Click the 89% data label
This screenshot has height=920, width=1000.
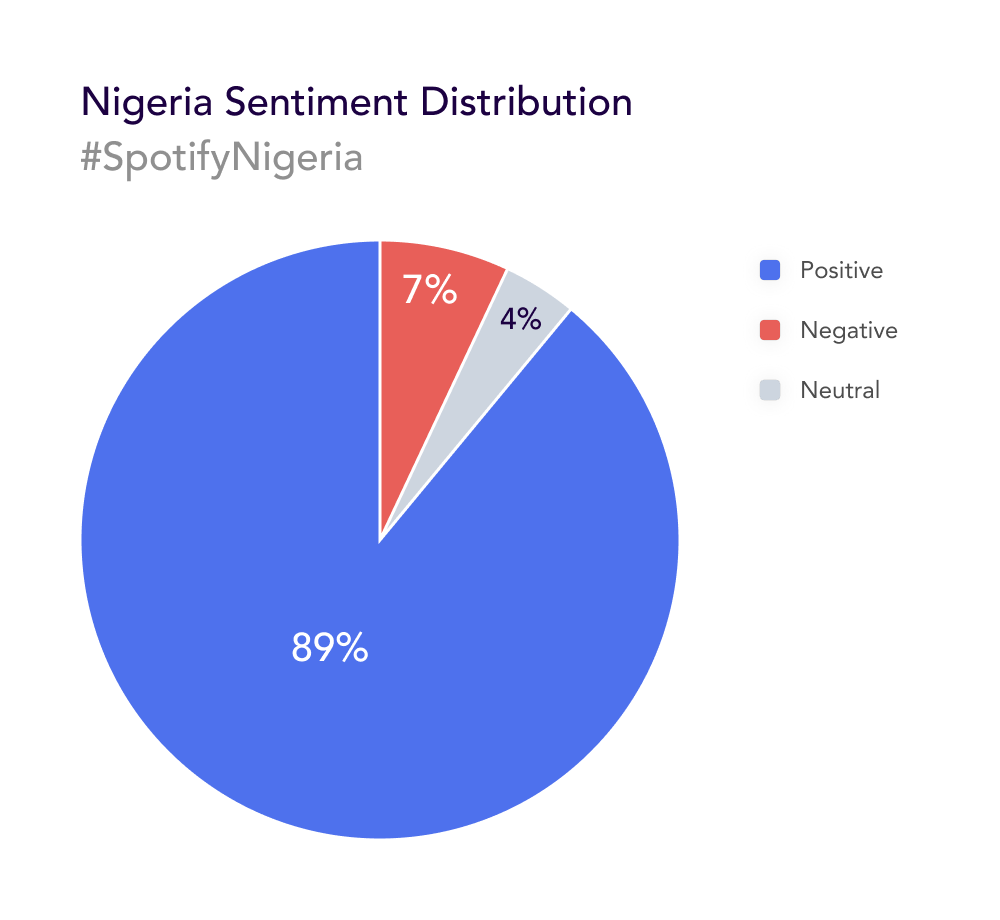coord(330,648)
